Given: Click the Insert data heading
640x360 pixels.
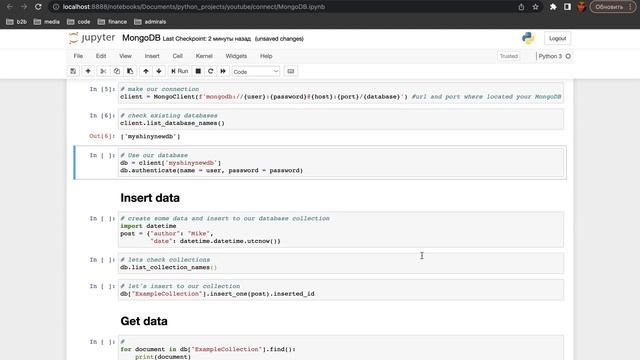Looking at the screenshot, I should tap(150, 198).
